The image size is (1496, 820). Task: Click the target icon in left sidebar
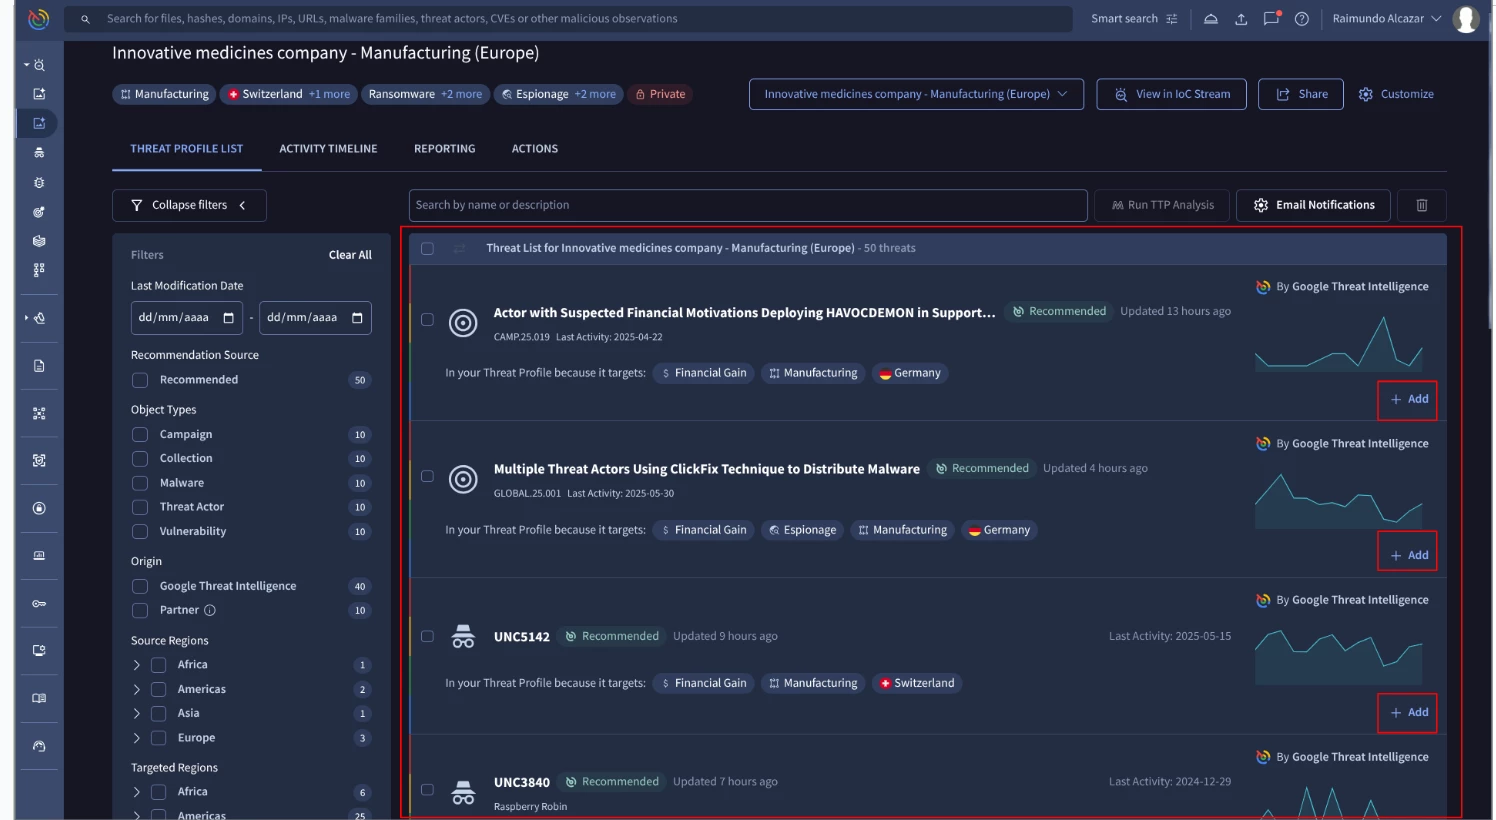tap(39, 212)
